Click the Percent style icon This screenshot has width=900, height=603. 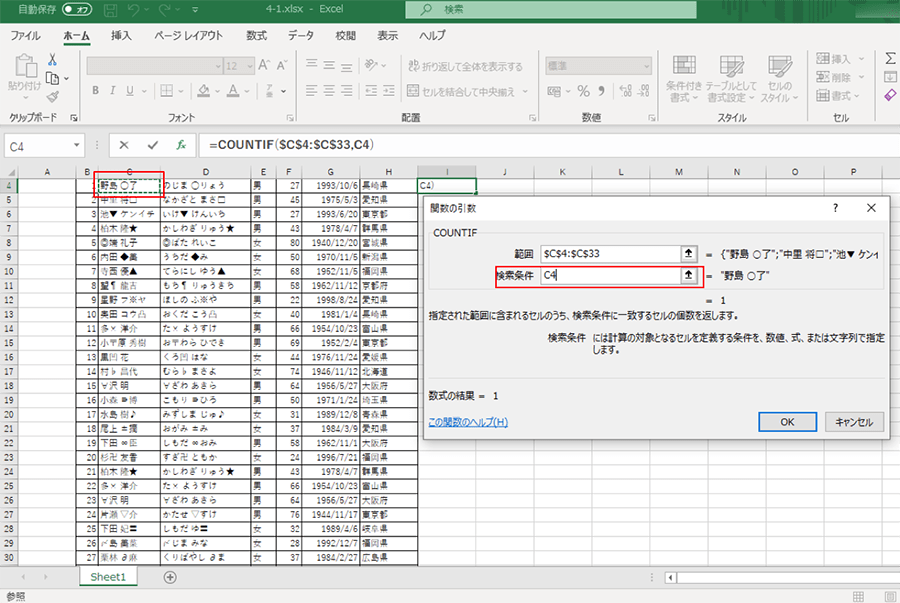[x=584, y=91]
